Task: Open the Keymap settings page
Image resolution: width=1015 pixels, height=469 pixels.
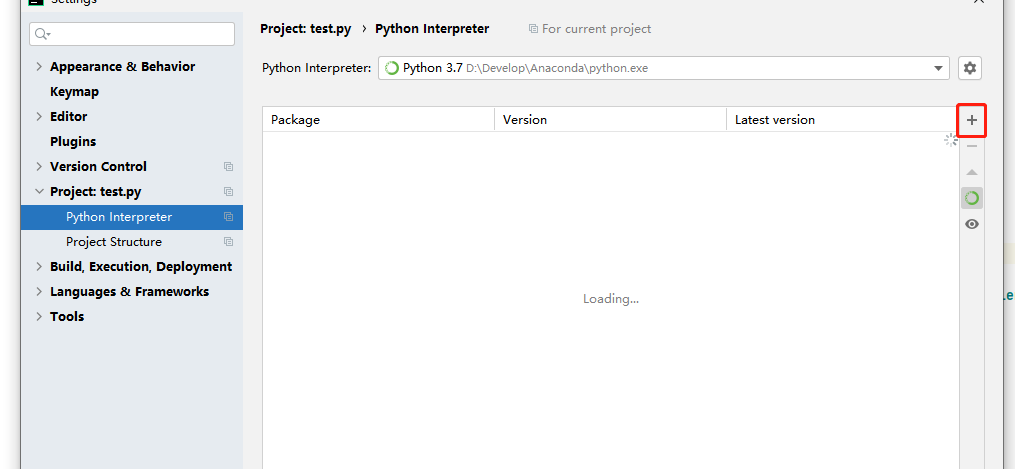Action: tap(74, 92)
